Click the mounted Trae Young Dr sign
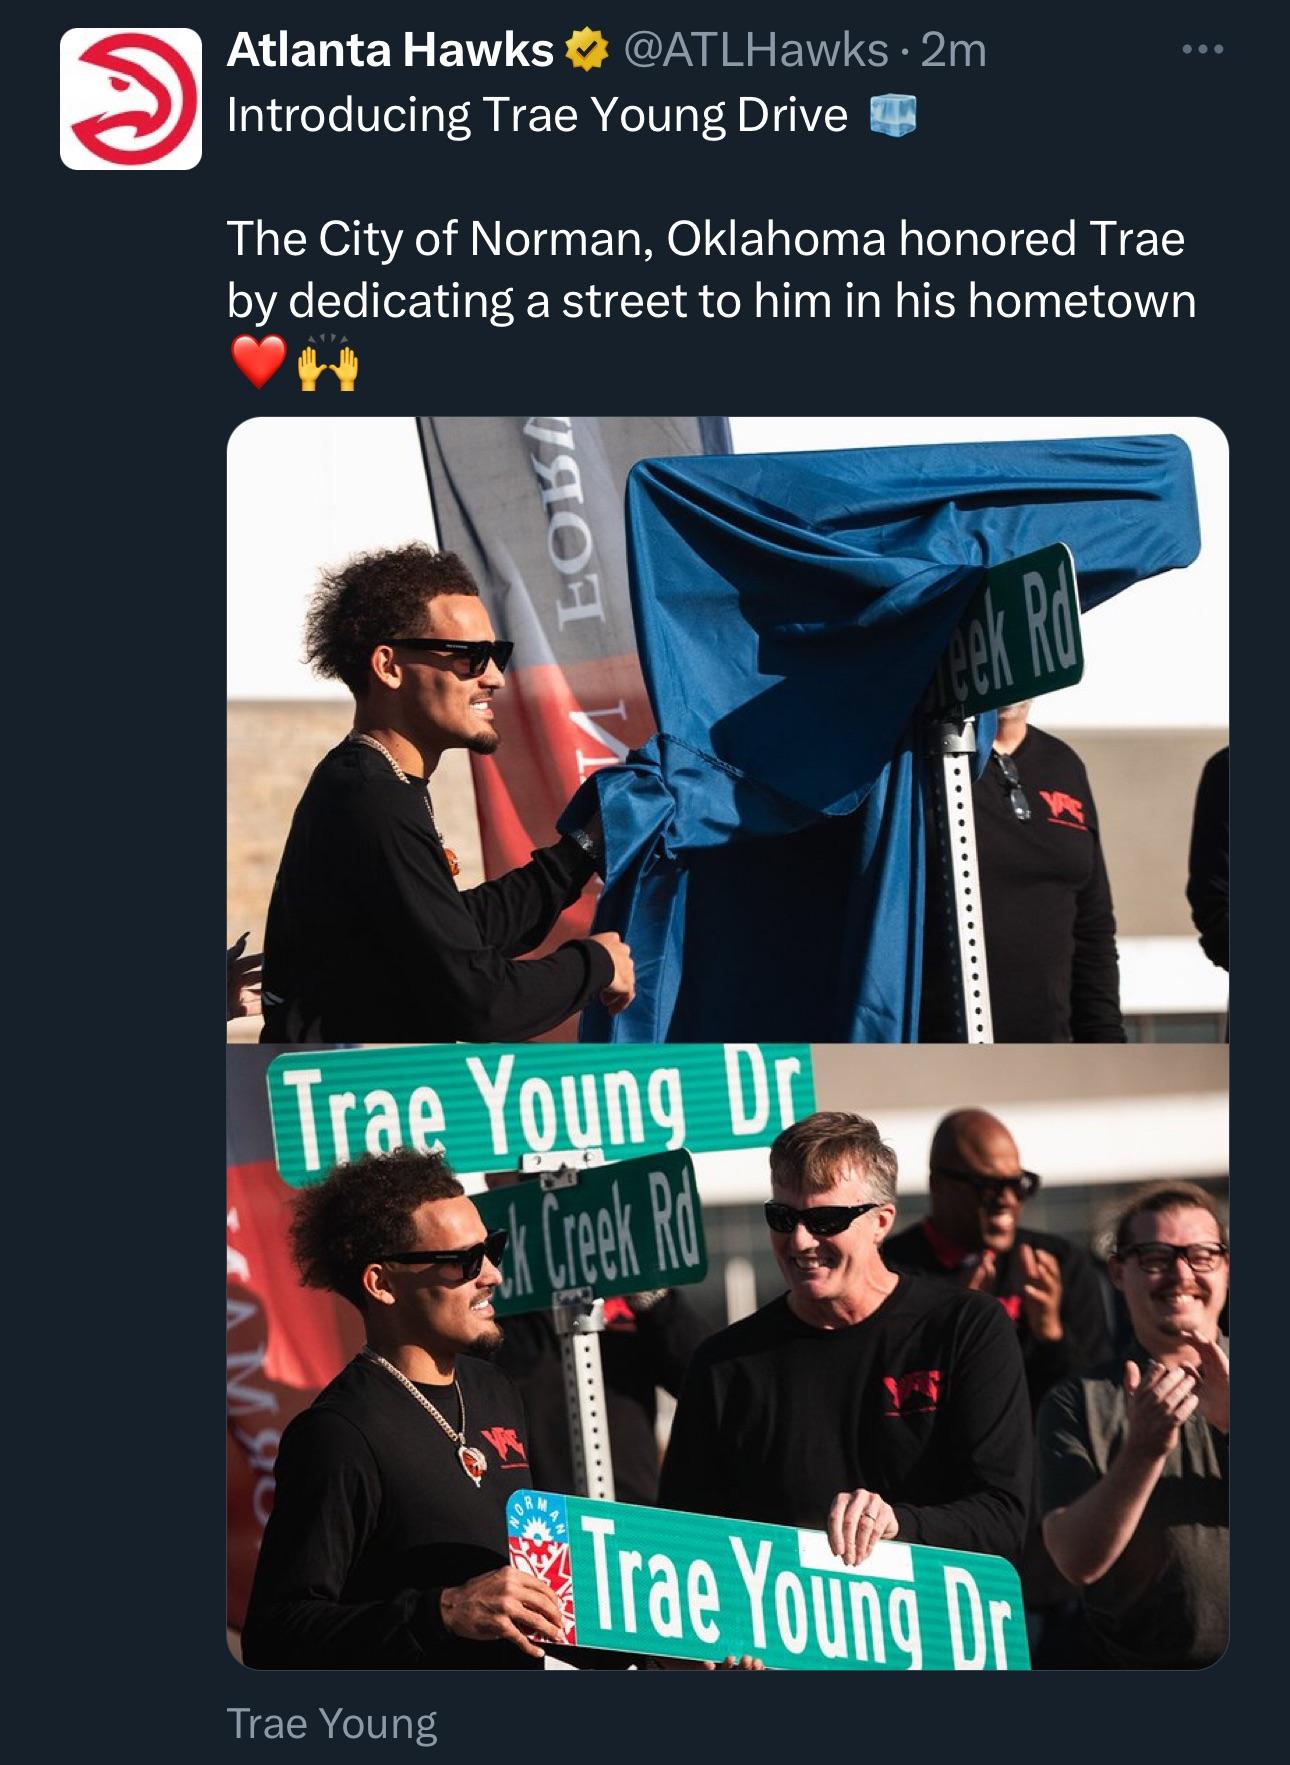Image resolution: width=1290 pixels, height=1765 pixels. pyautogui.click(x=542, y=1111)
